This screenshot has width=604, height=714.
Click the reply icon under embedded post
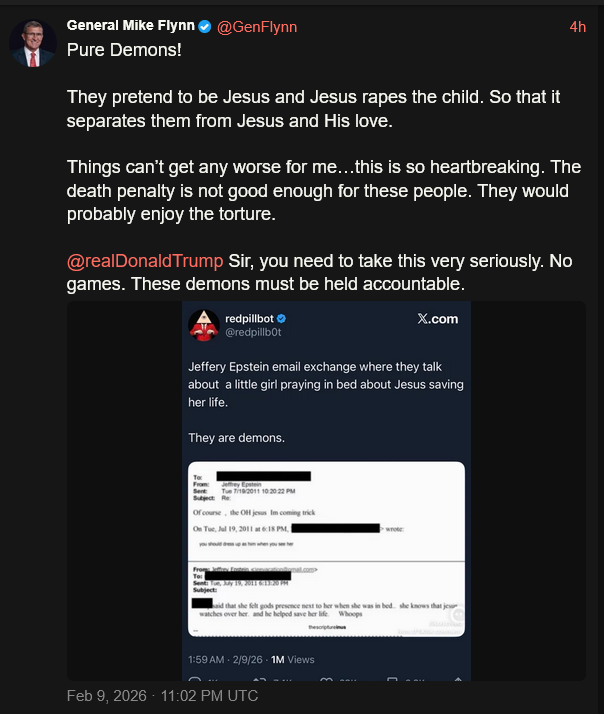[x=194, y=680]
